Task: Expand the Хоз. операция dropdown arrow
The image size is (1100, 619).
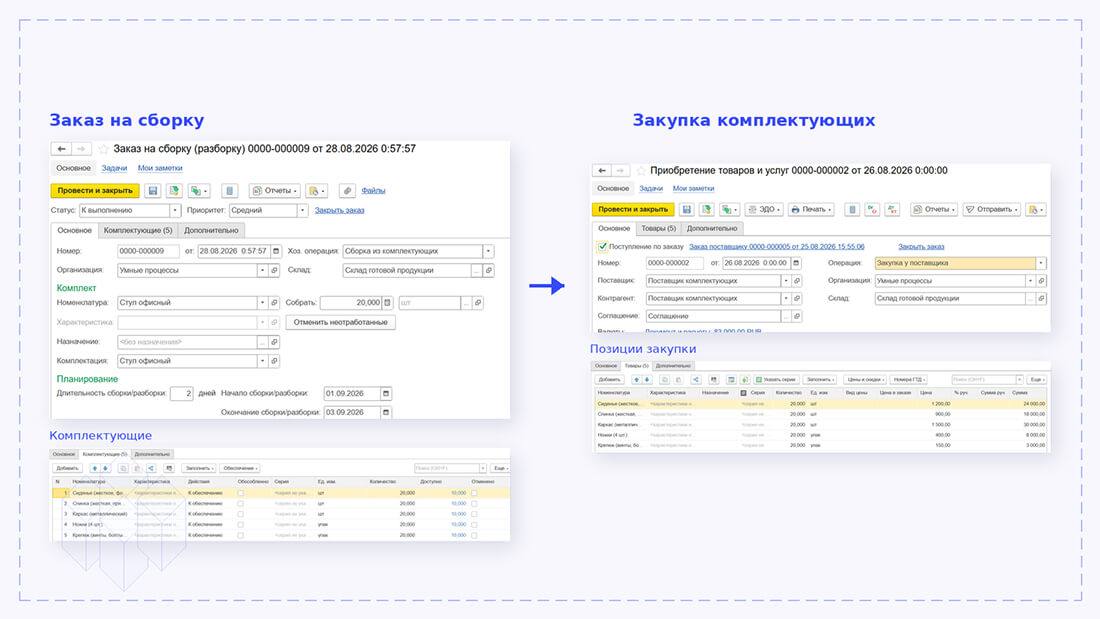Action: point(488,251)
